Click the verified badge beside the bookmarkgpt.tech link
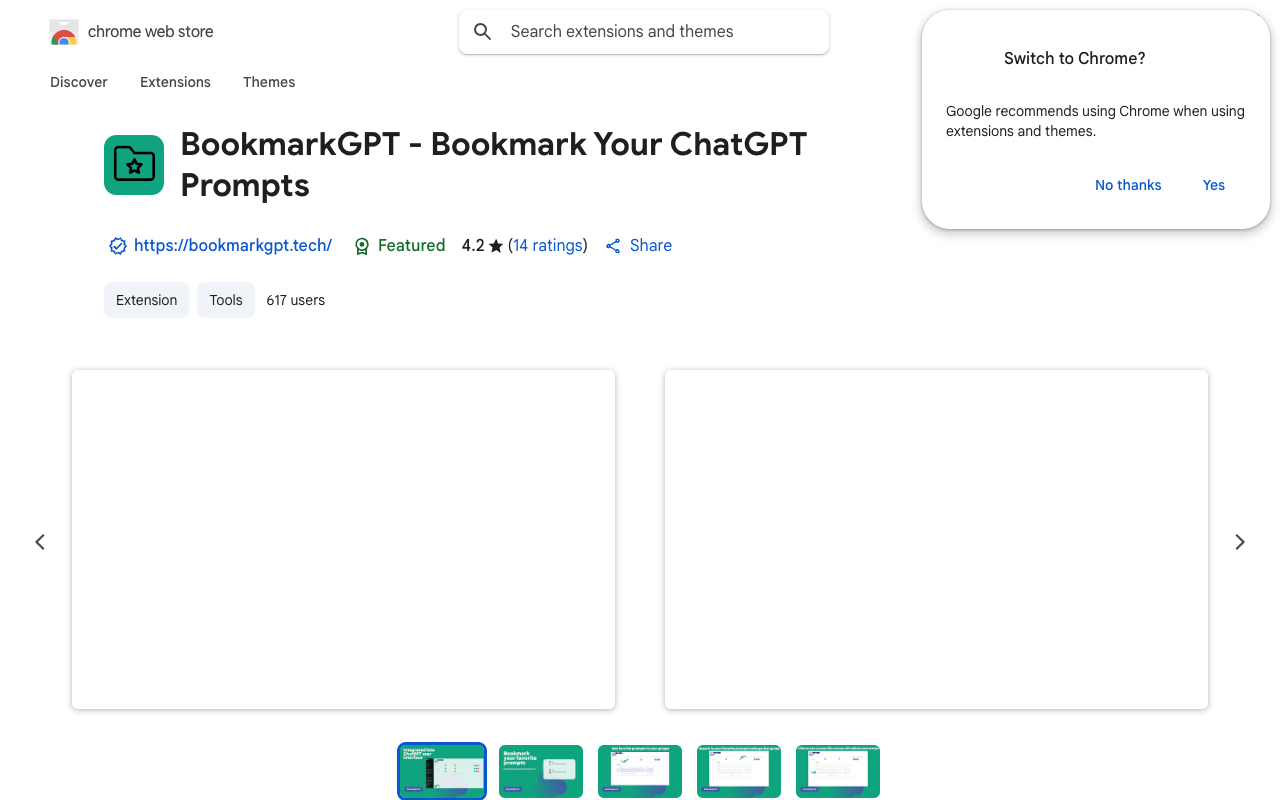 (x=118, y=246)
